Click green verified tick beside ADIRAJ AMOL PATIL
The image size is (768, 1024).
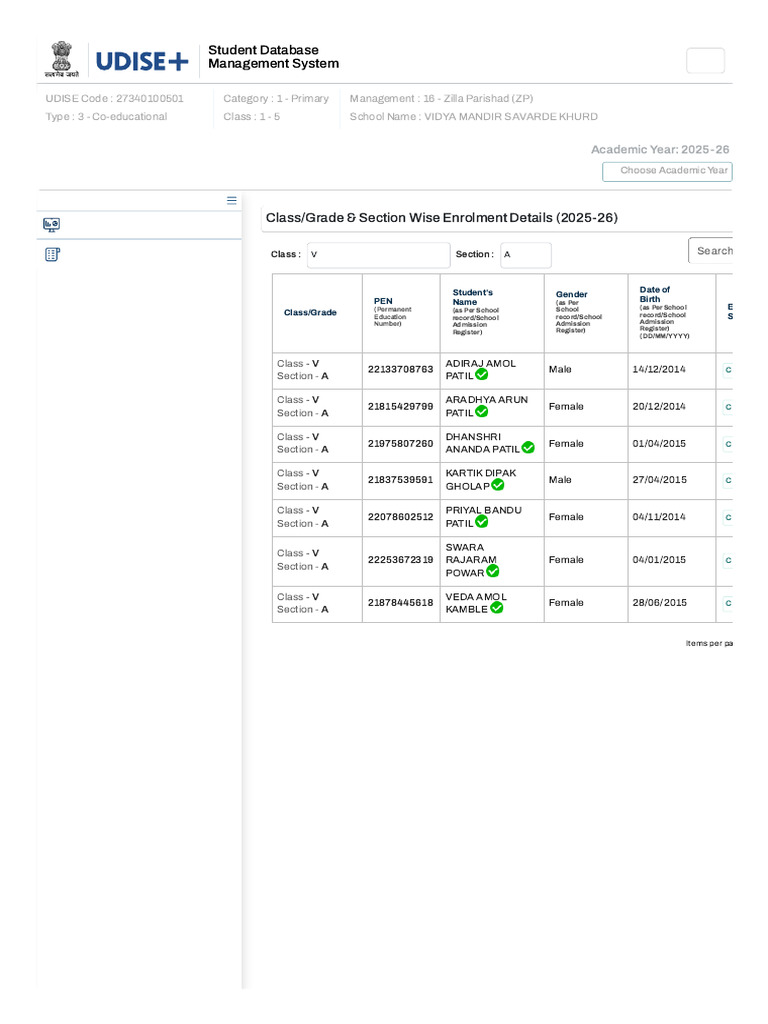tap(482, 375)
